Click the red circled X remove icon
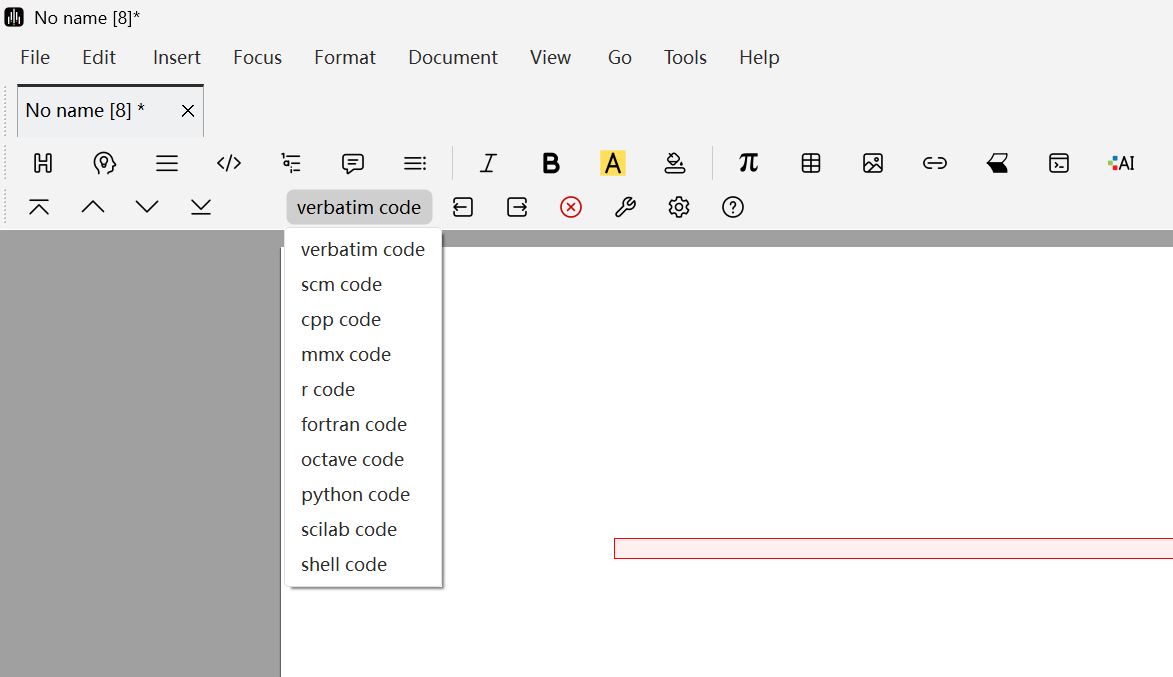 (571, 207)
